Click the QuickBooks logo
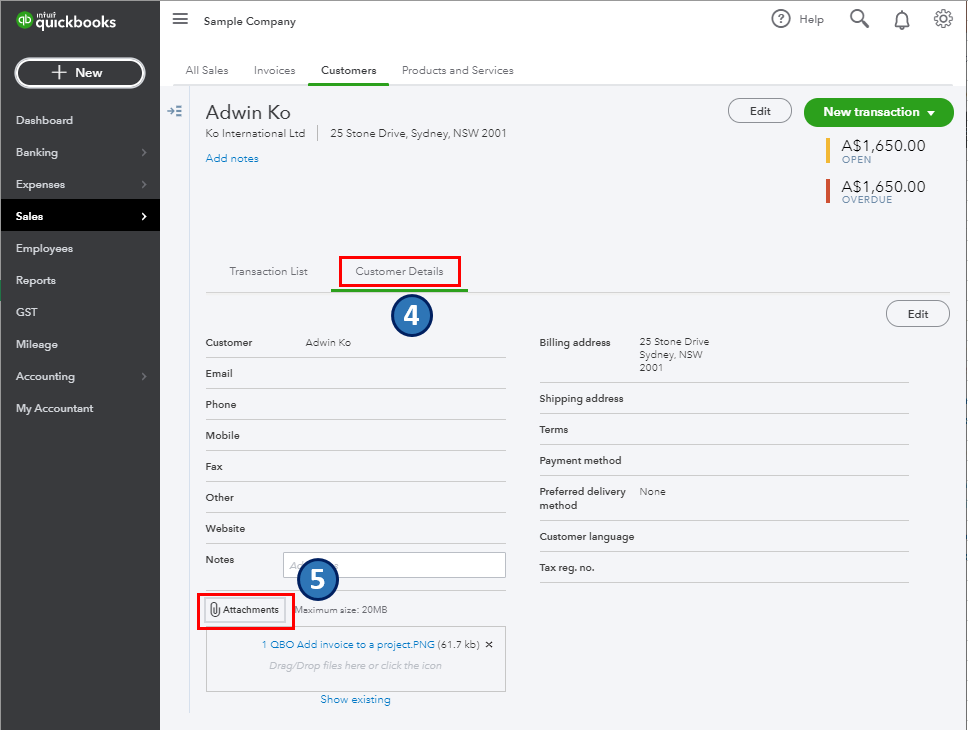The width and height of the screenshot is (968, 730). pos(66,21)
